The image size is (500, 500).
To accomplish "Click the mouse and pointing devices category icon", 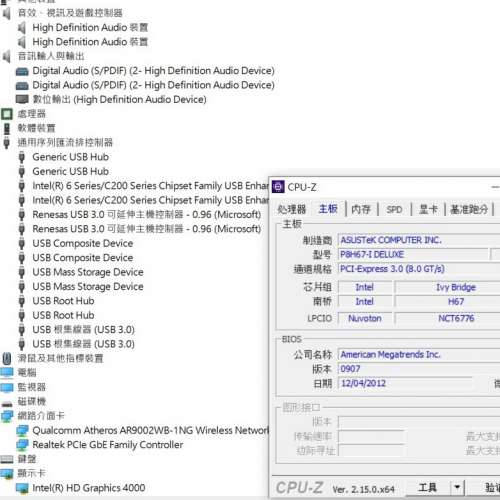I will (7, 358).
